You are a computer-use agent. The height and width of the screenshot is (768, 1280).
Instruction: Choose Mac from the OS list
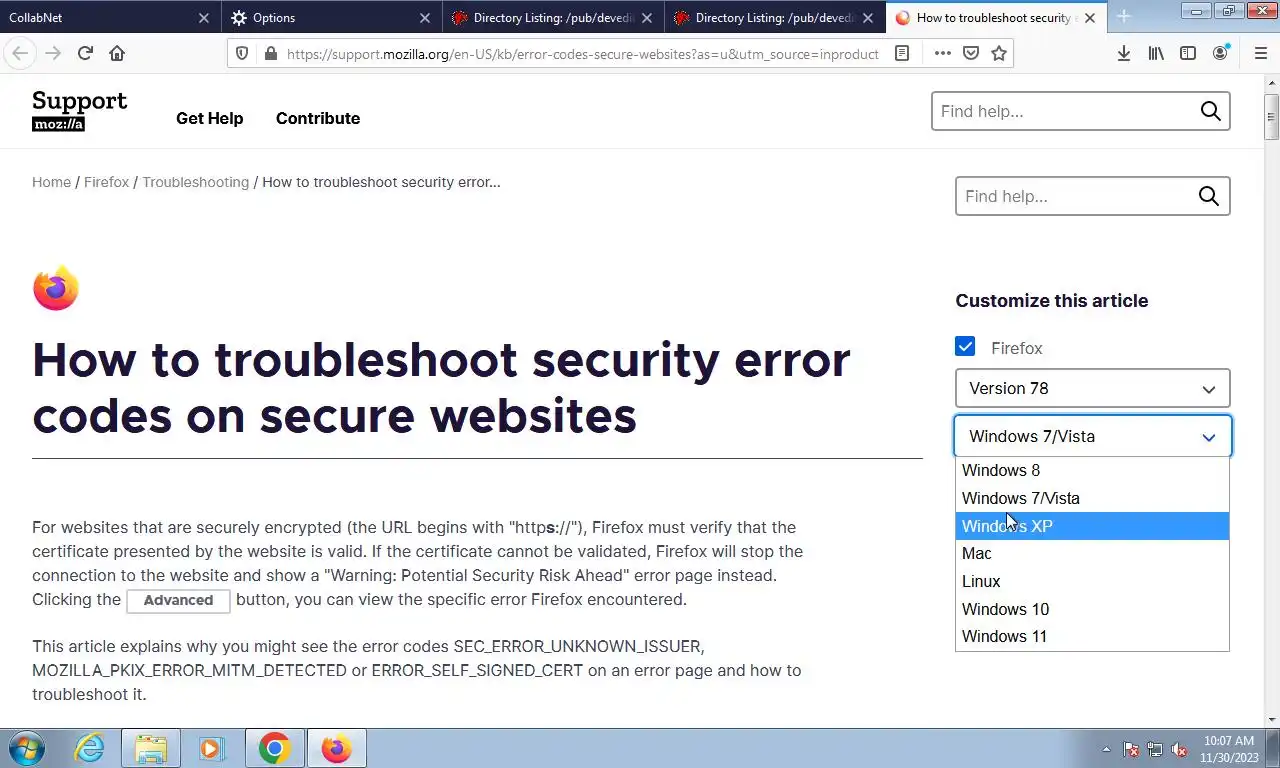click(1092, 553)
